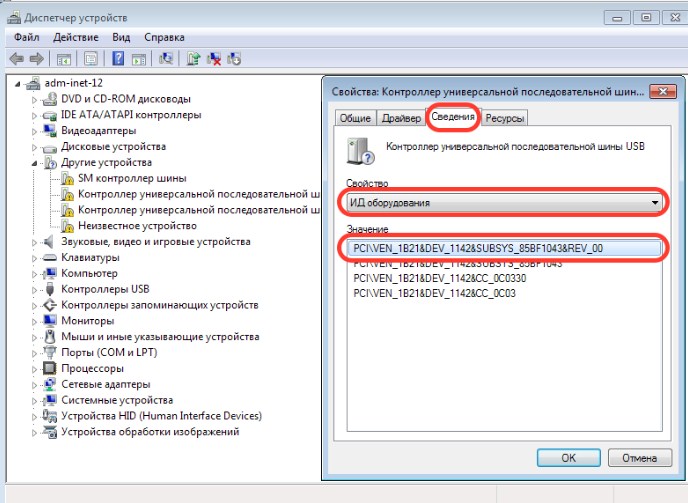This screenshot has height=503, width=688.
Task: Select the hardware ID ending CC_0C03
Action: click(x=434, y=293)
